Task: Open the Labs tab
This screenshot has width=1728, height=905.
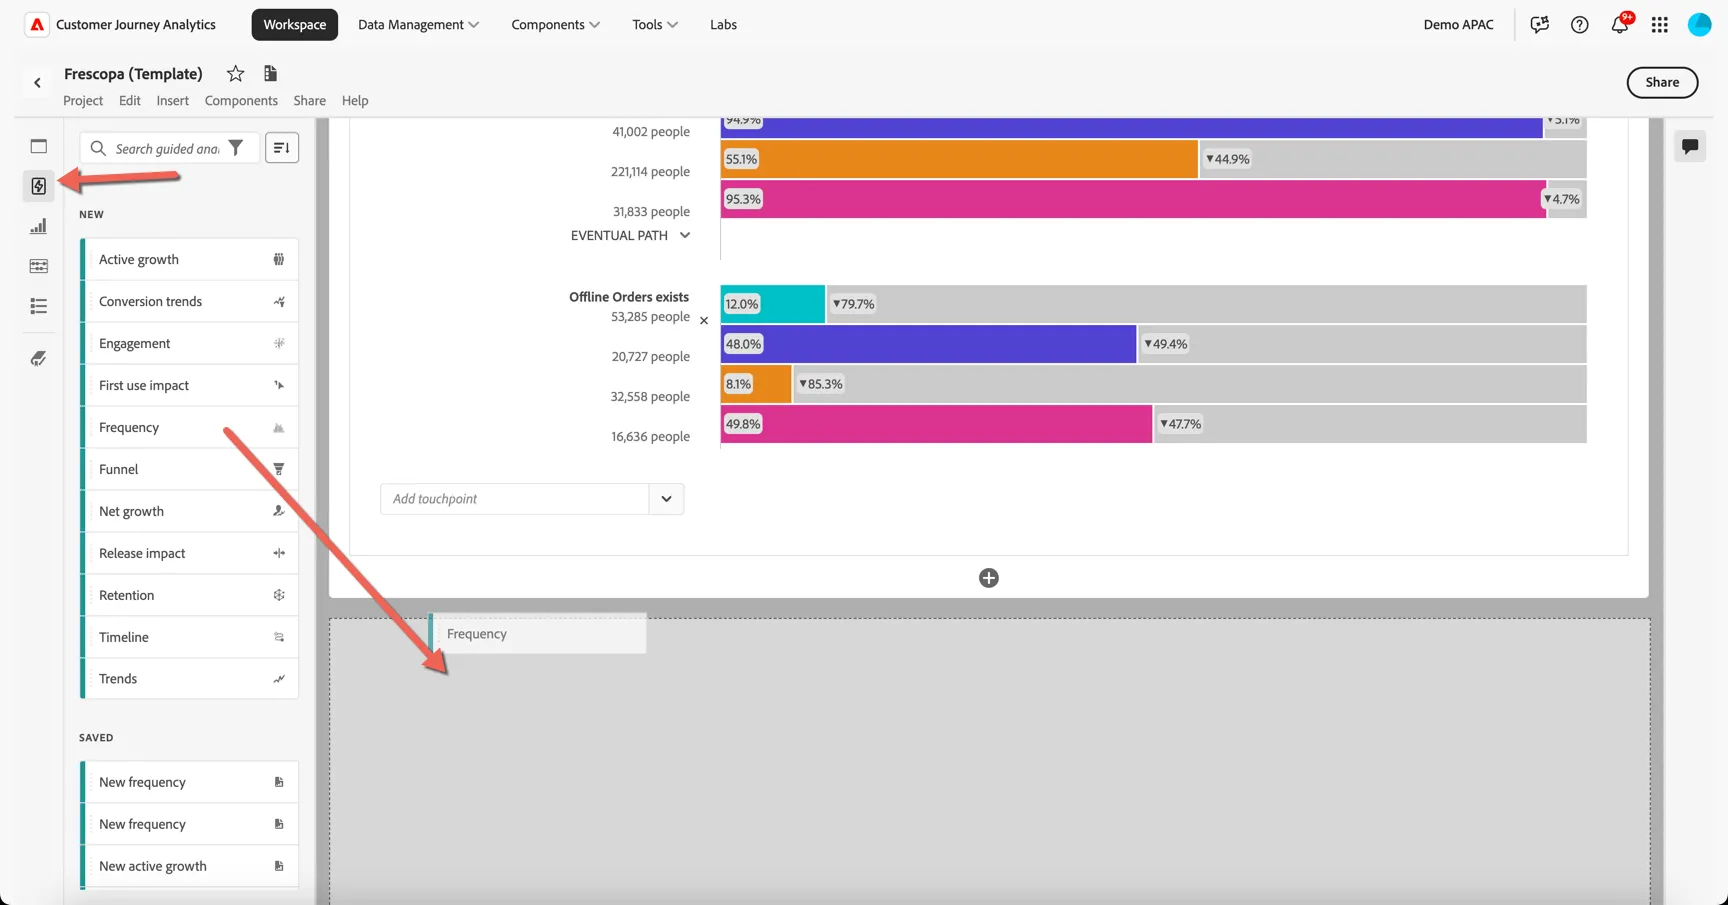Action: 723,25
